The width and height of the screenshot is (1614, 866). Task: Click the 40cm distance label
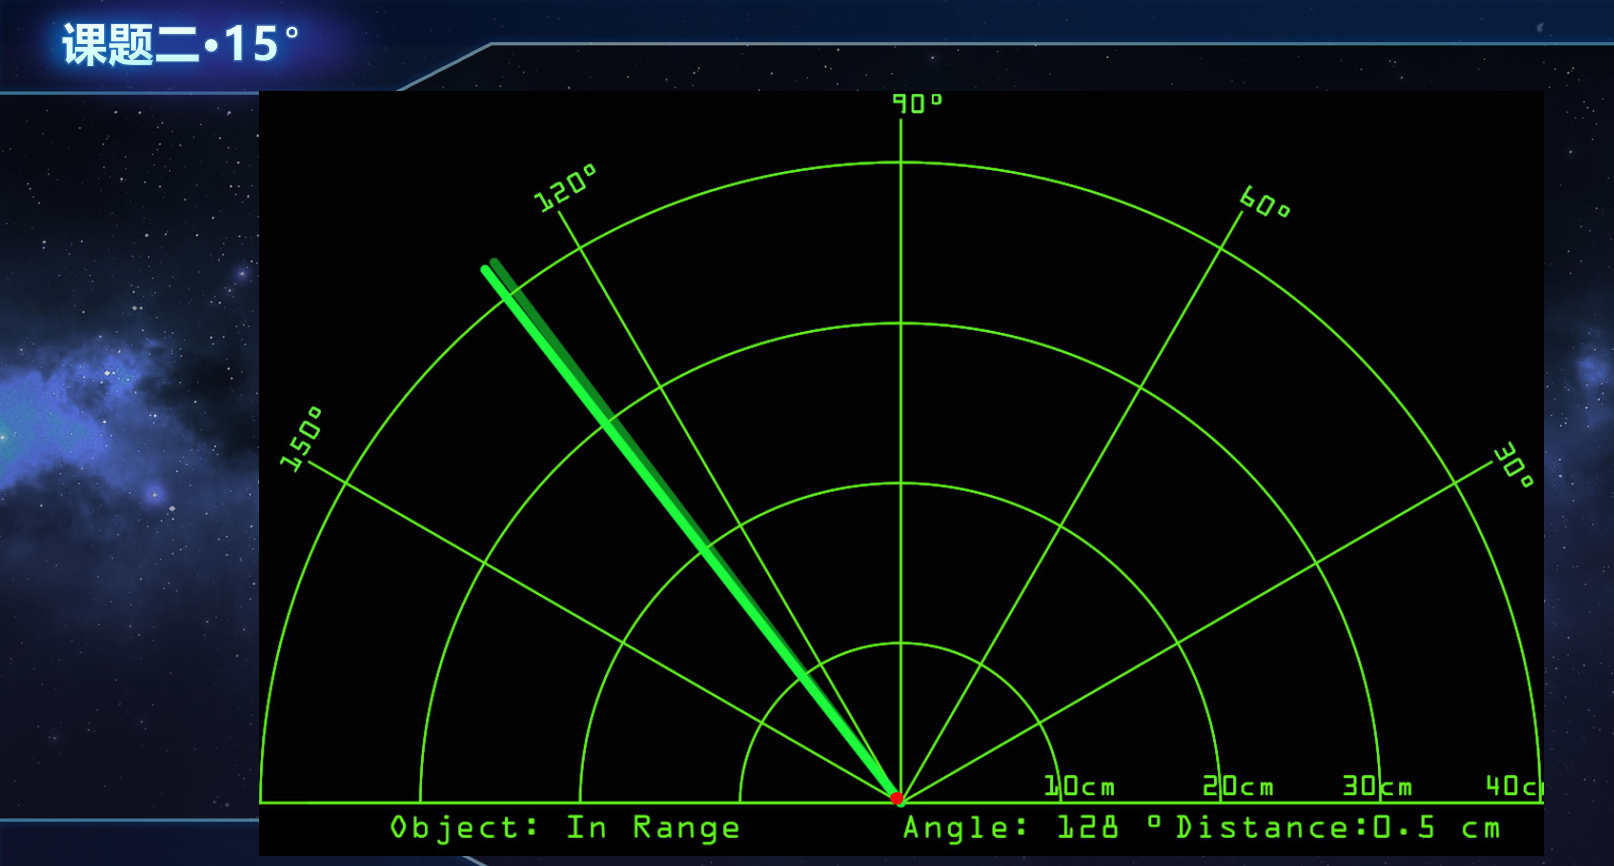pyautogui.click(x=1514, y=786)
